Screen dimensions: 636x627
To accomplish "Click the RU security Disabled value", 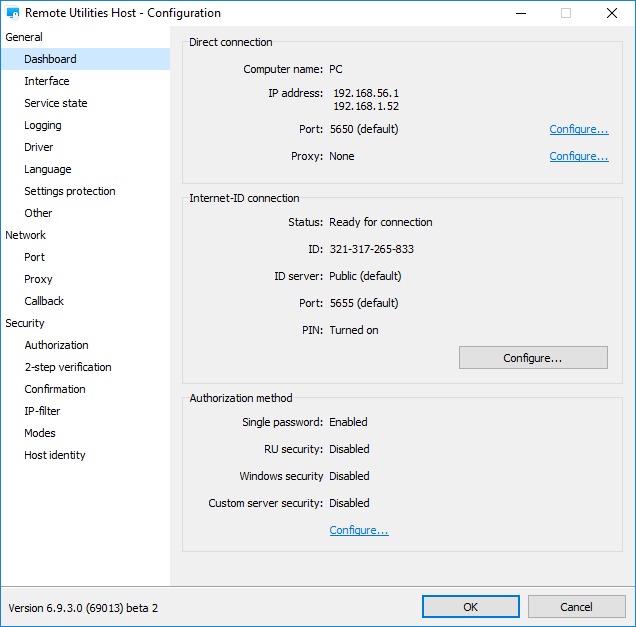I will [x=349, y=449].
